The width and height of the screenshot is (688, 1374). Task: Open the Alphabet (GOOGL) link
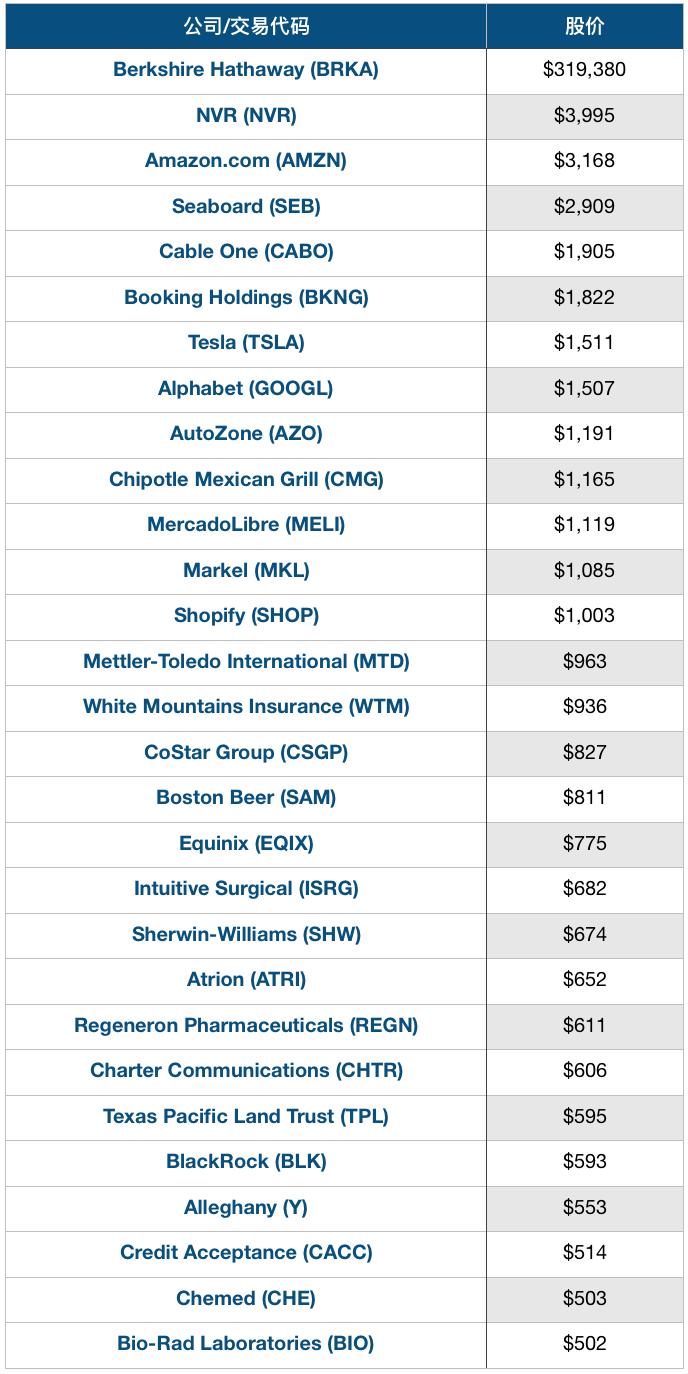[246, 388]
